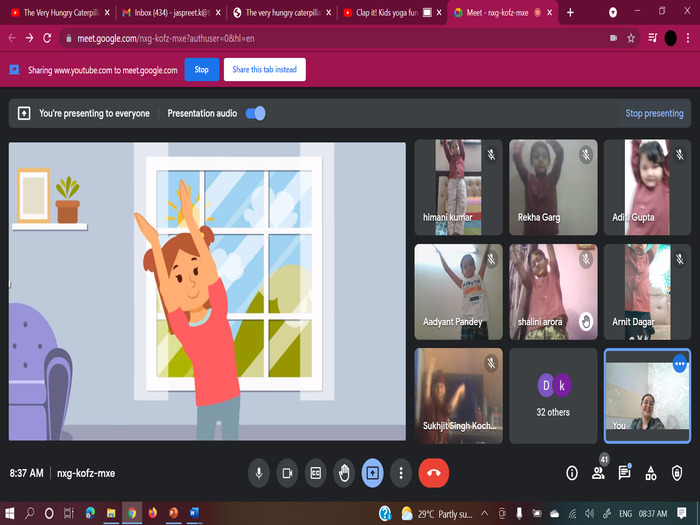Image resolution: width=700 pixels, height=525 pixels.
Task: Click Stop presenting link
Action: [x=654, y=113]
